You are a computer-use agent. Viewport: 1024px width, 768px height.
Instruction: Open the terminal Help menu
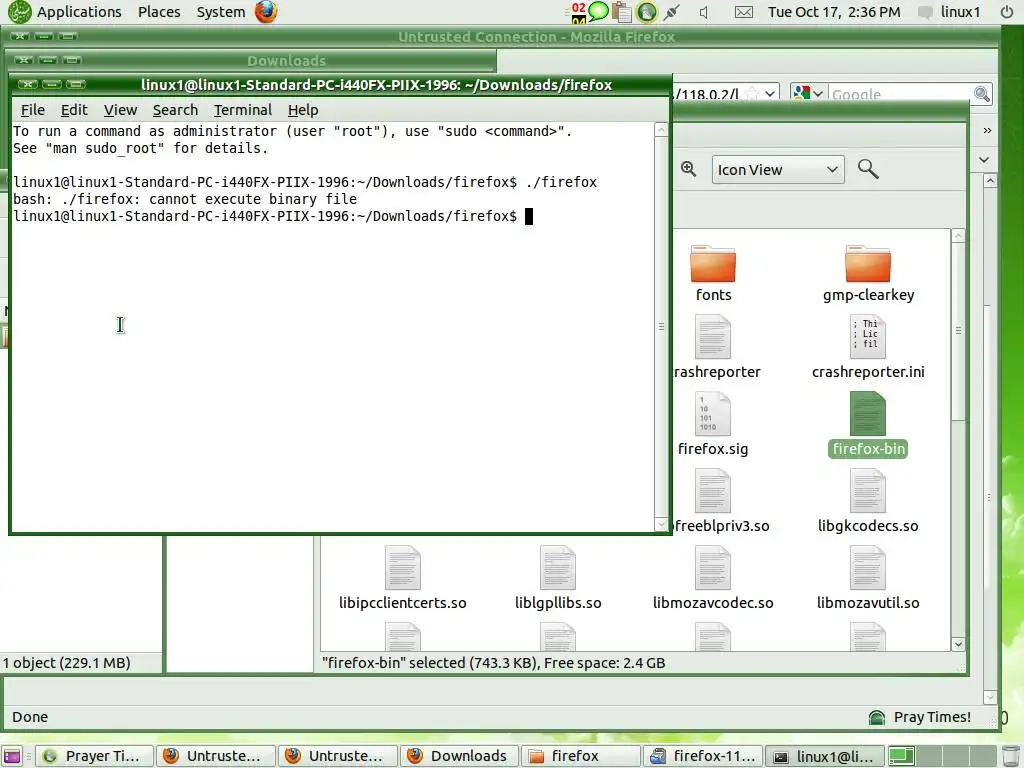pos(303,110)
